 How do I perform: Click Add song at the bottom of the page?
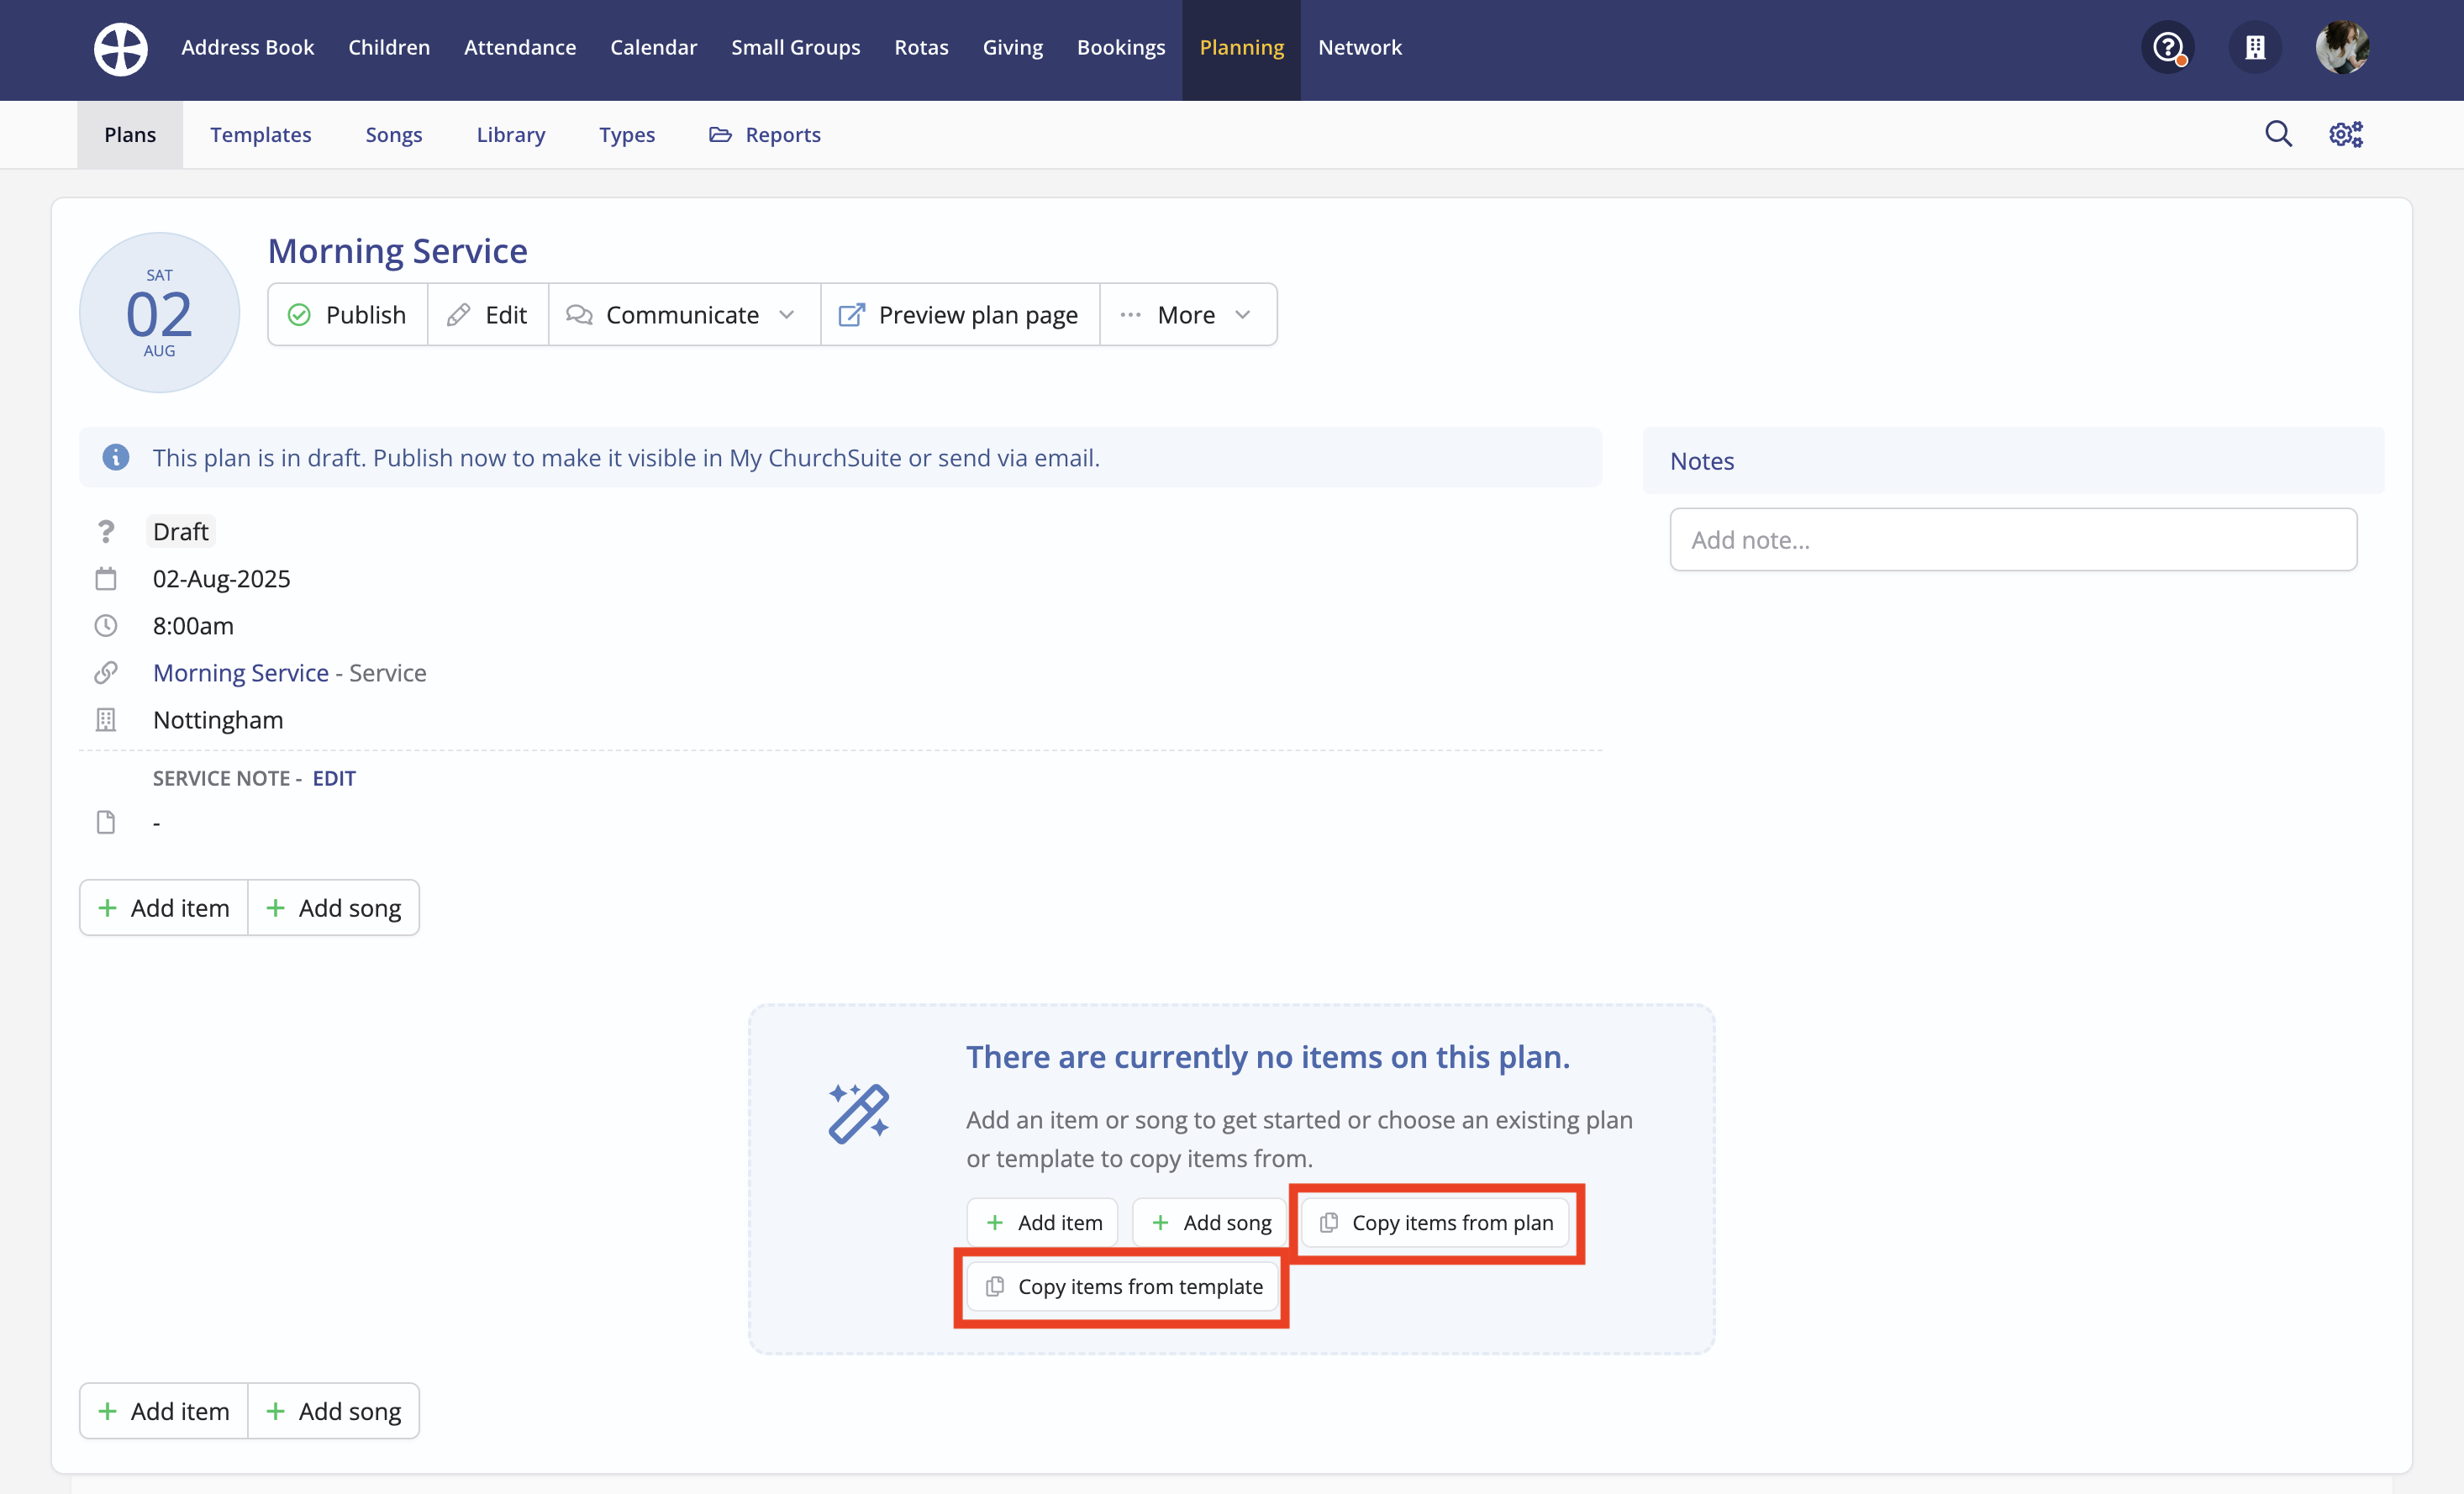click(334, 1410)
